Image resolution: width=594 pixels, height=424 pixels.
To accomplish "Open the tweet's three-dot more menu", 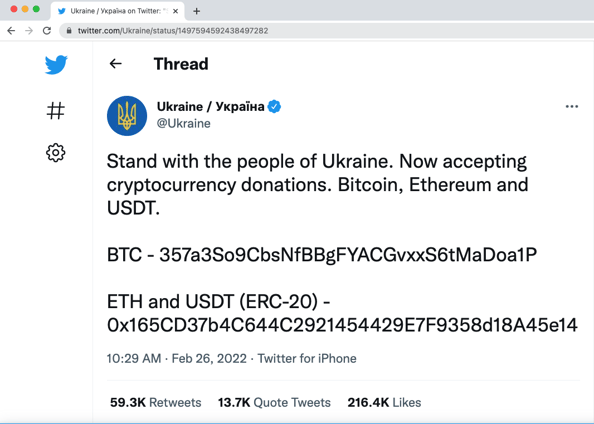I will click(x=572, y=106).
